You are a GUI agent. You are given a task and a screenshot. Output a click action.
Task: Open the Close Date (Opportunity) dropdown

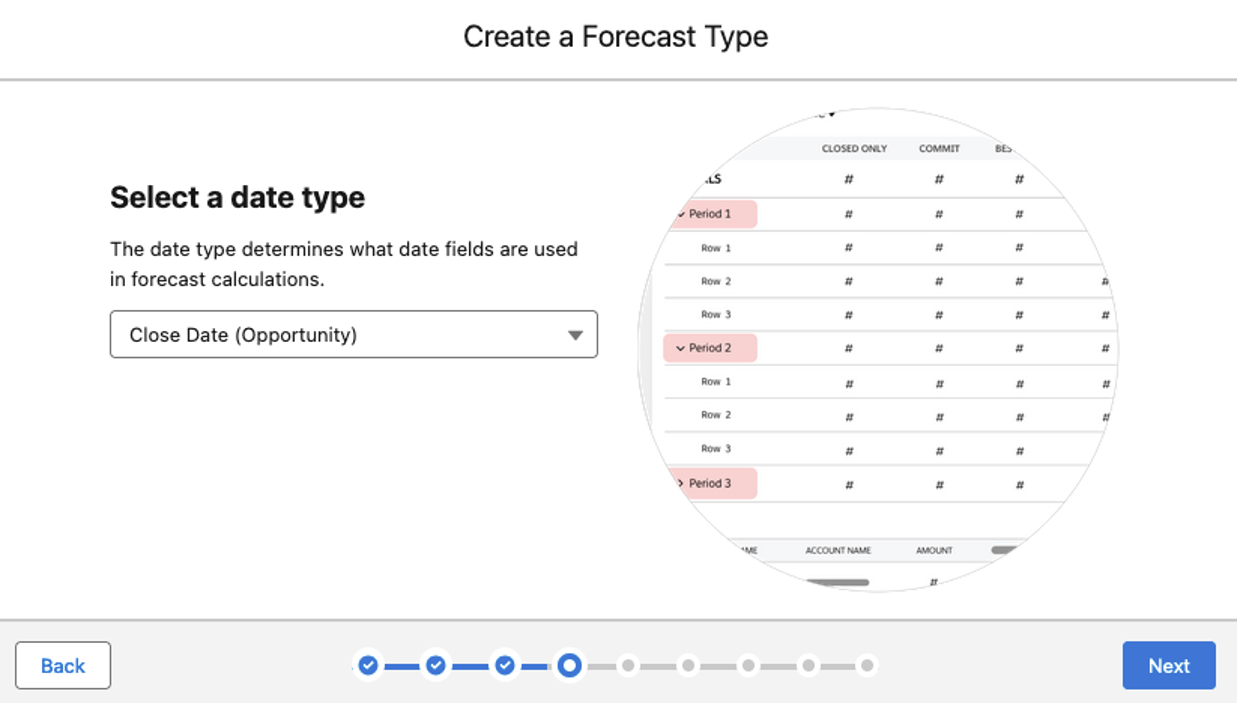point(354,335)
